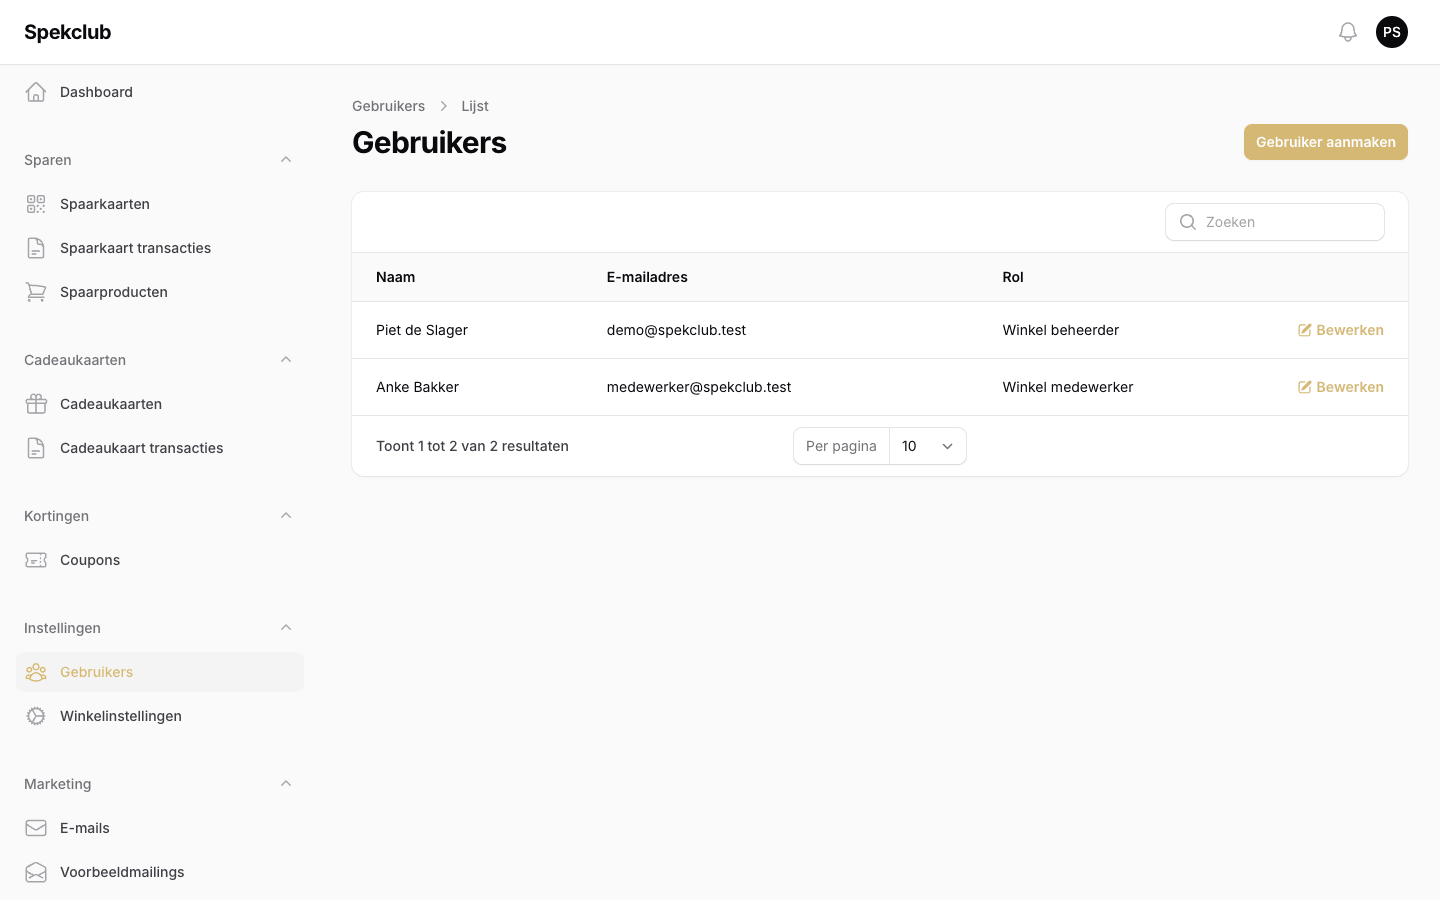
Task: Open Winkelinstellingen in the sidebar
Action: pyautogui.click(x=160, y=716)
